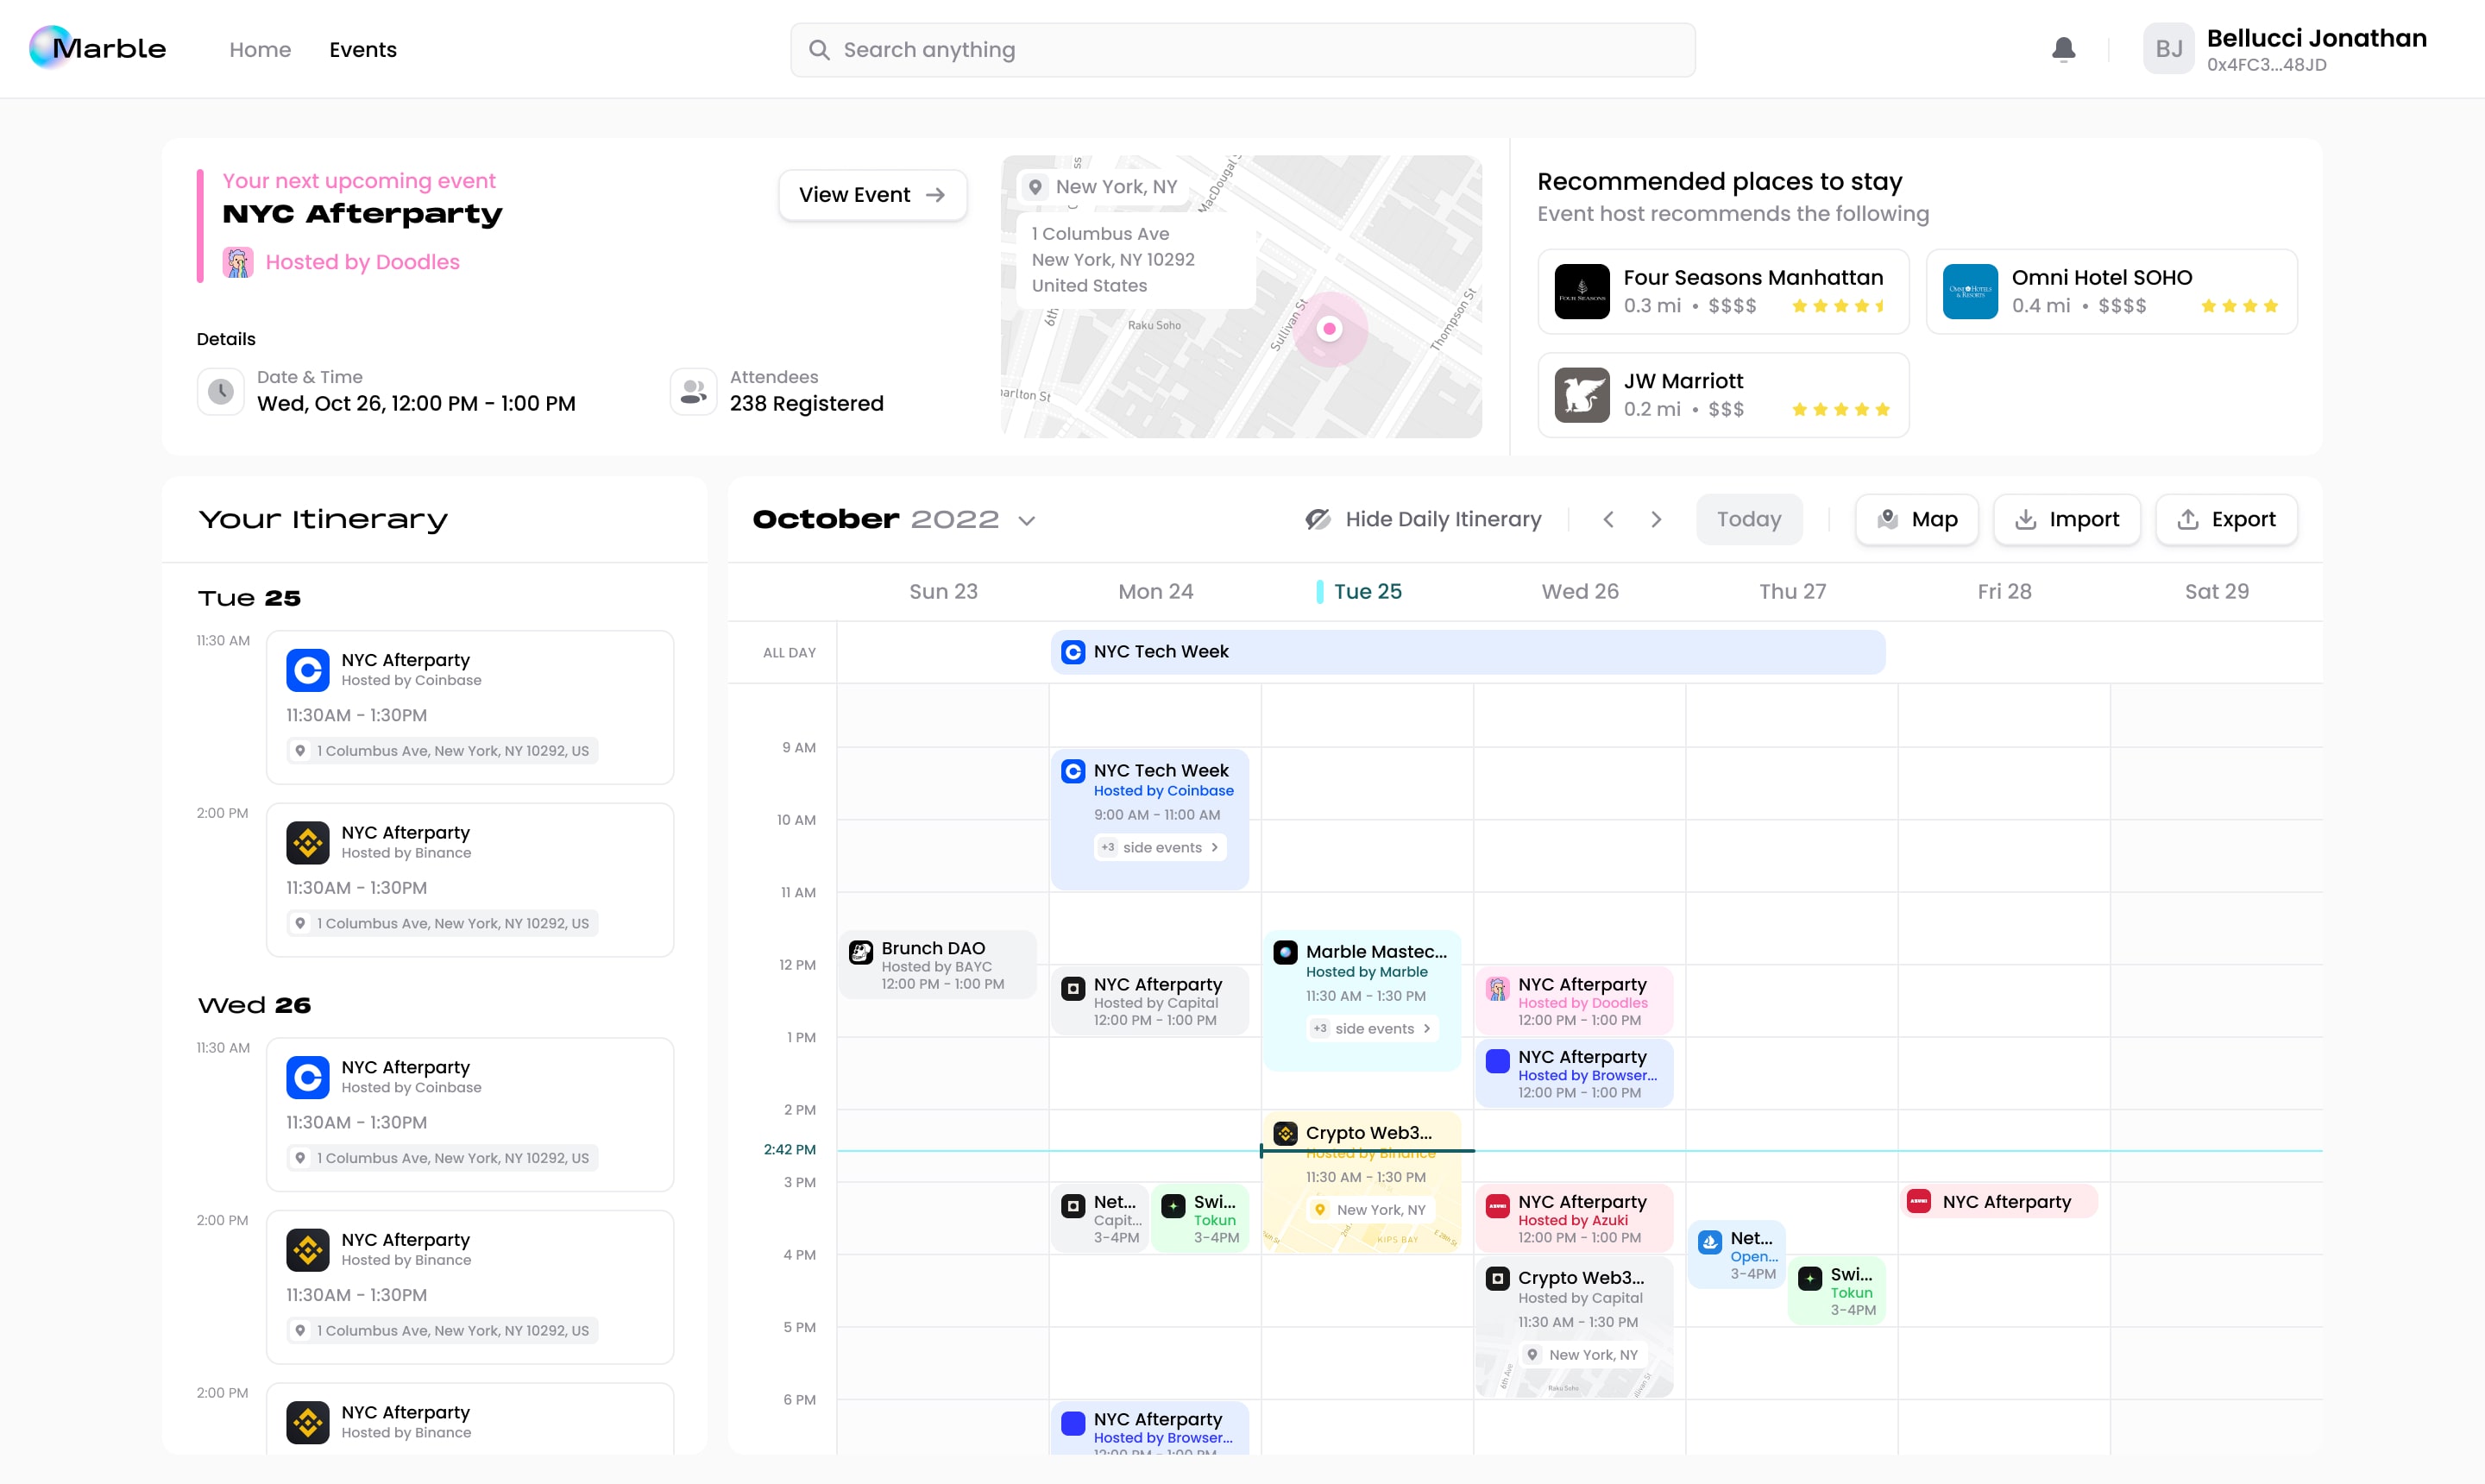Viewport: 2485px width, 1484px height.
Task: Click Coinbase icon in Tue 25 11:30 AM card
Action: coord(308,670)
